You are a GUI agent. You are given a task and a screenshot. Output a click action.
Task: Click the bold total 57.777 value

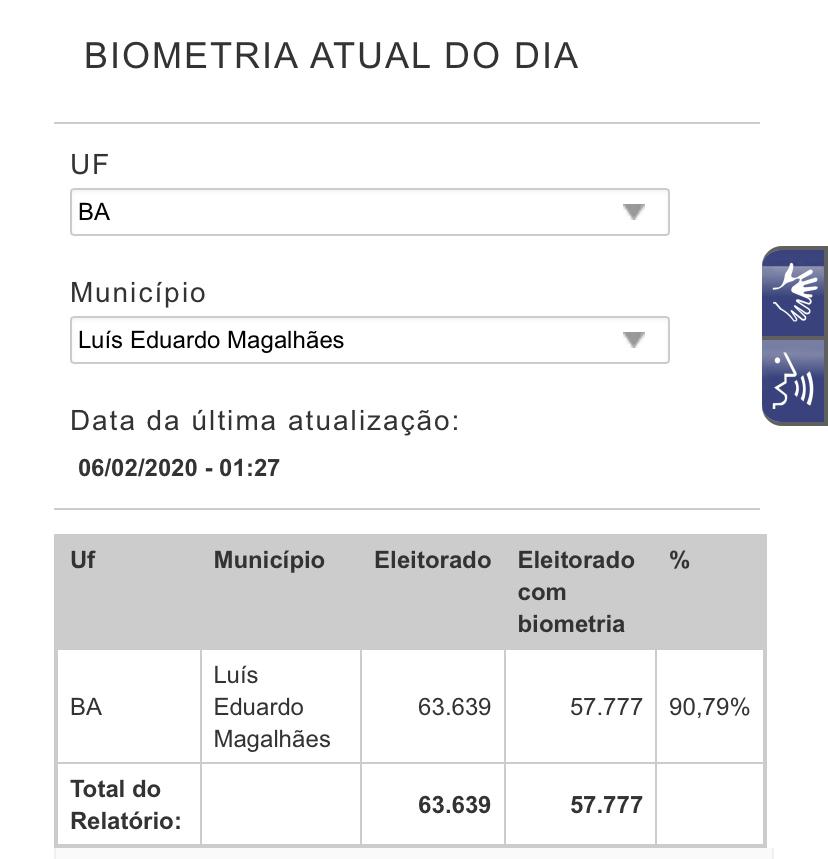pyautogui.click(x=606, y=805)
